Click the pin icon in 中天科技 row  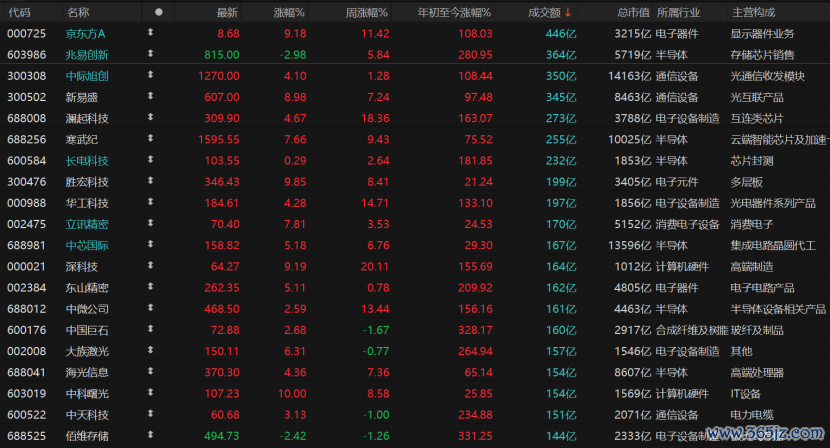(x=150, y=414)
